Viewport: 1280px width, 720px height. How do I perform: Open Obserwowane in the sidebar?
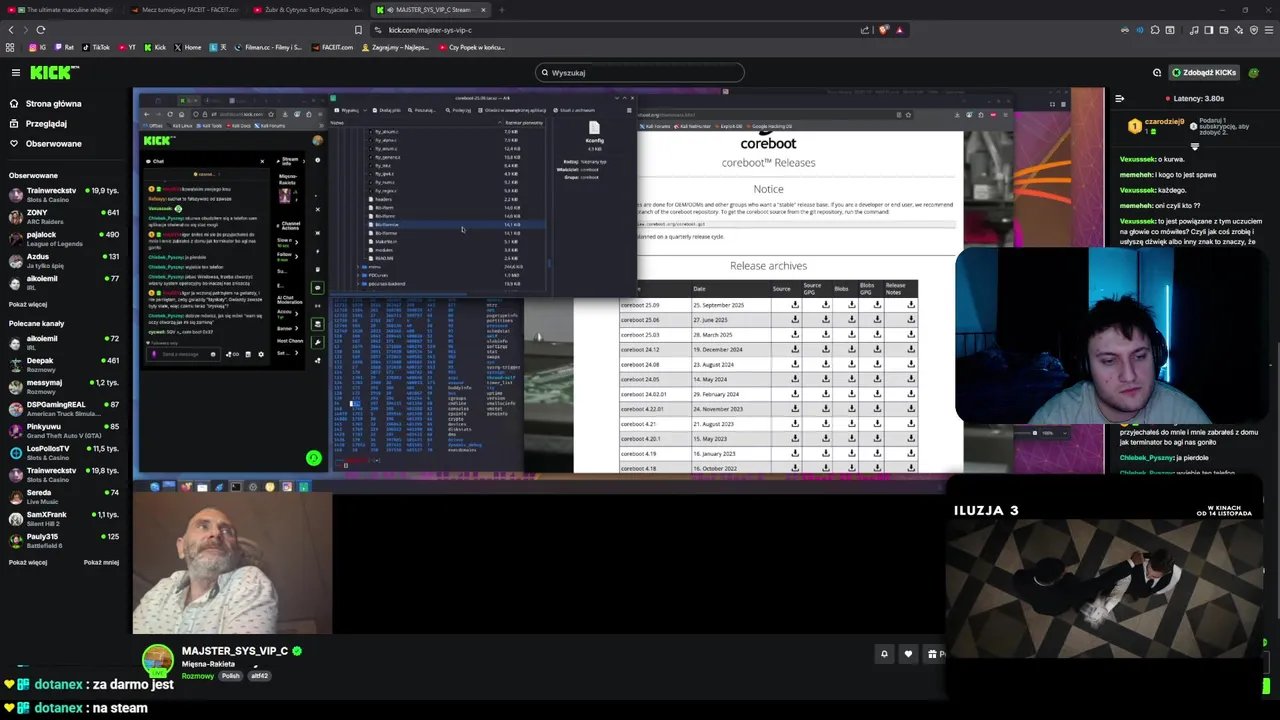point(54,144)
